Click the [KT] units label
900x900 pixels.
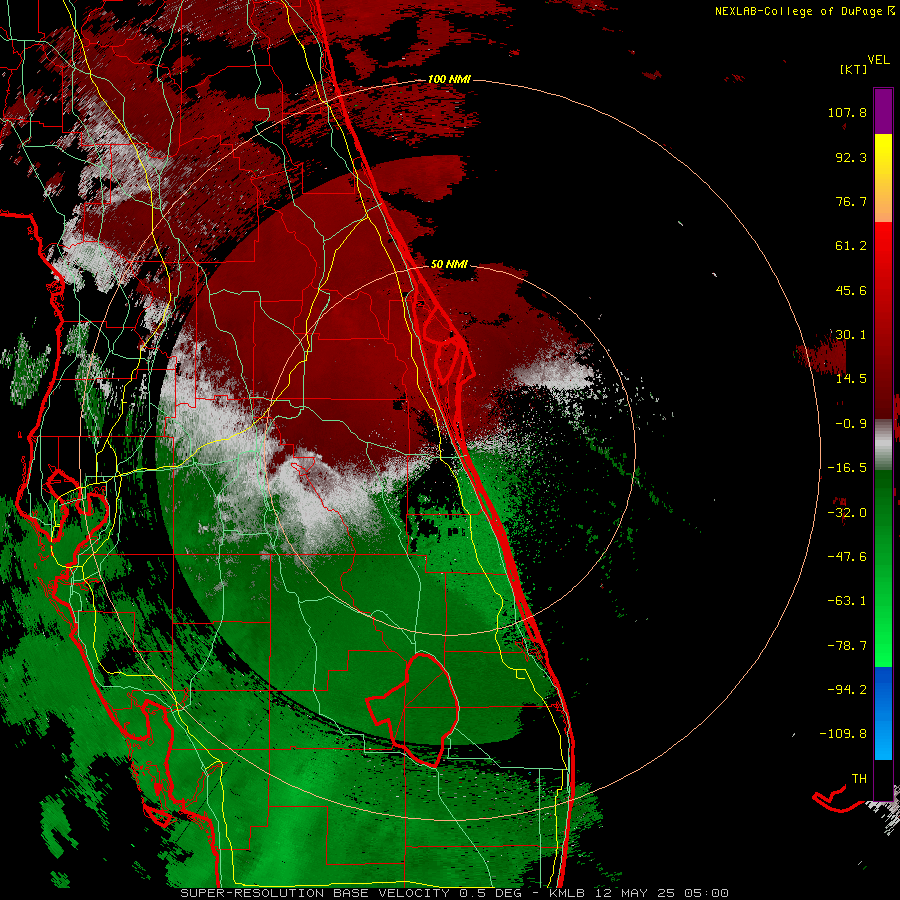click(x=853, y=69)
